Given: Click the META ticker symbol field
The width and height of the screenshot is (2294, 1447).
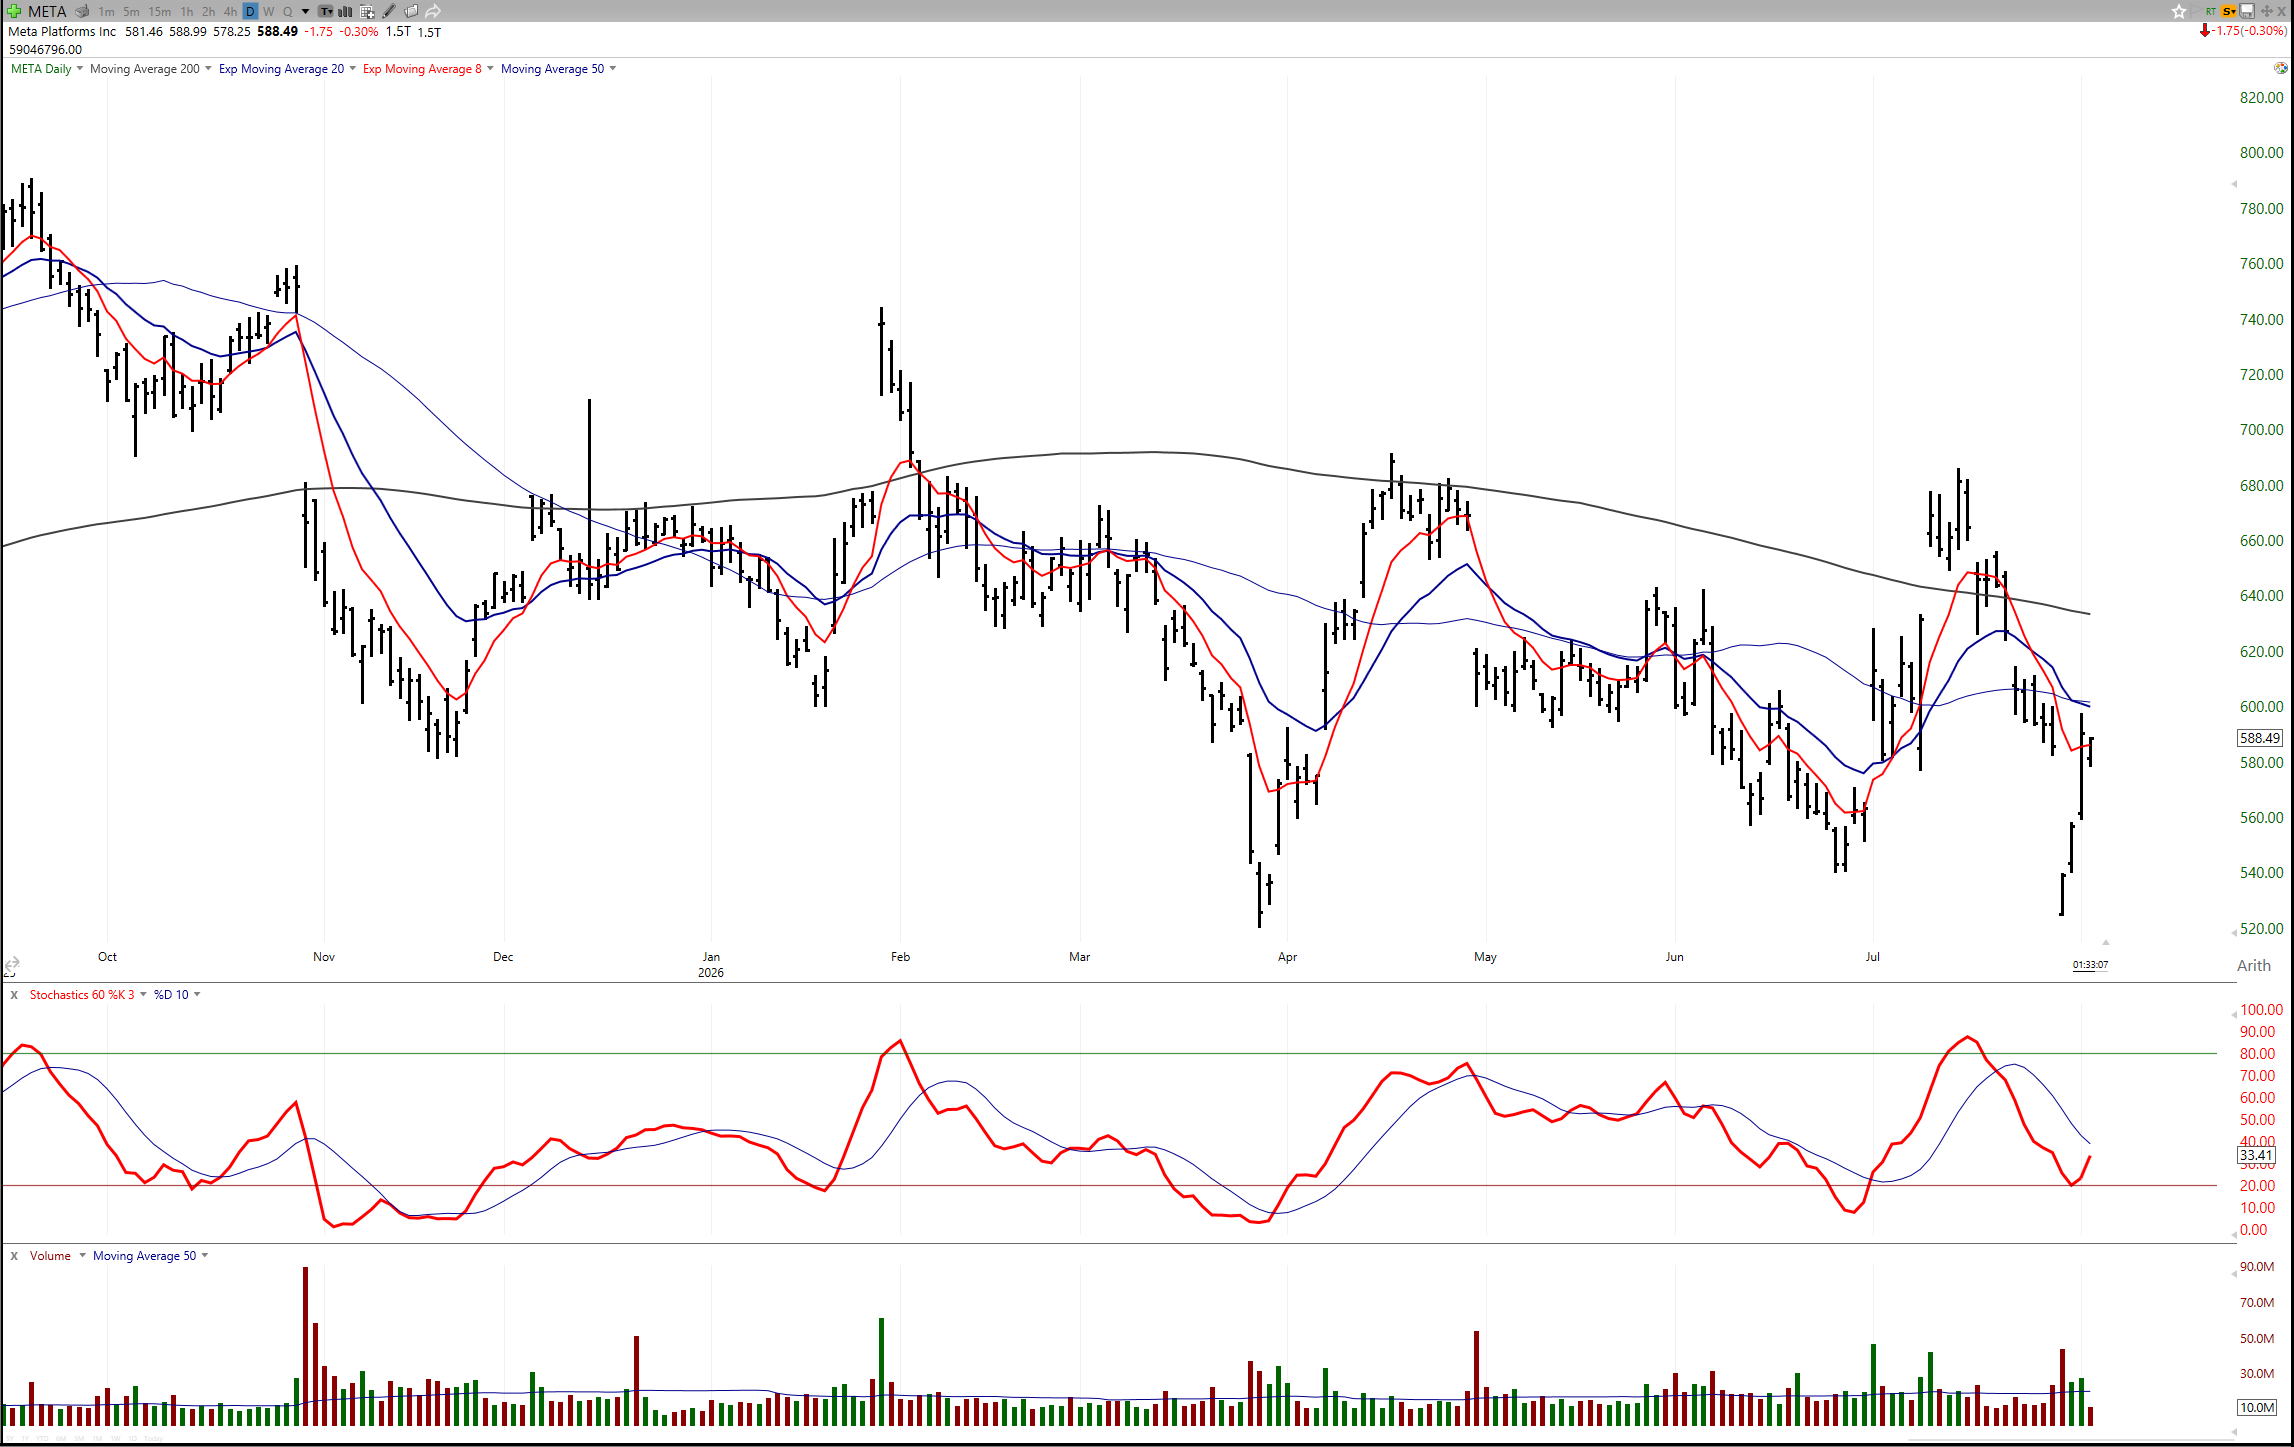Looking at the screenshot, I should pos(47,12).
